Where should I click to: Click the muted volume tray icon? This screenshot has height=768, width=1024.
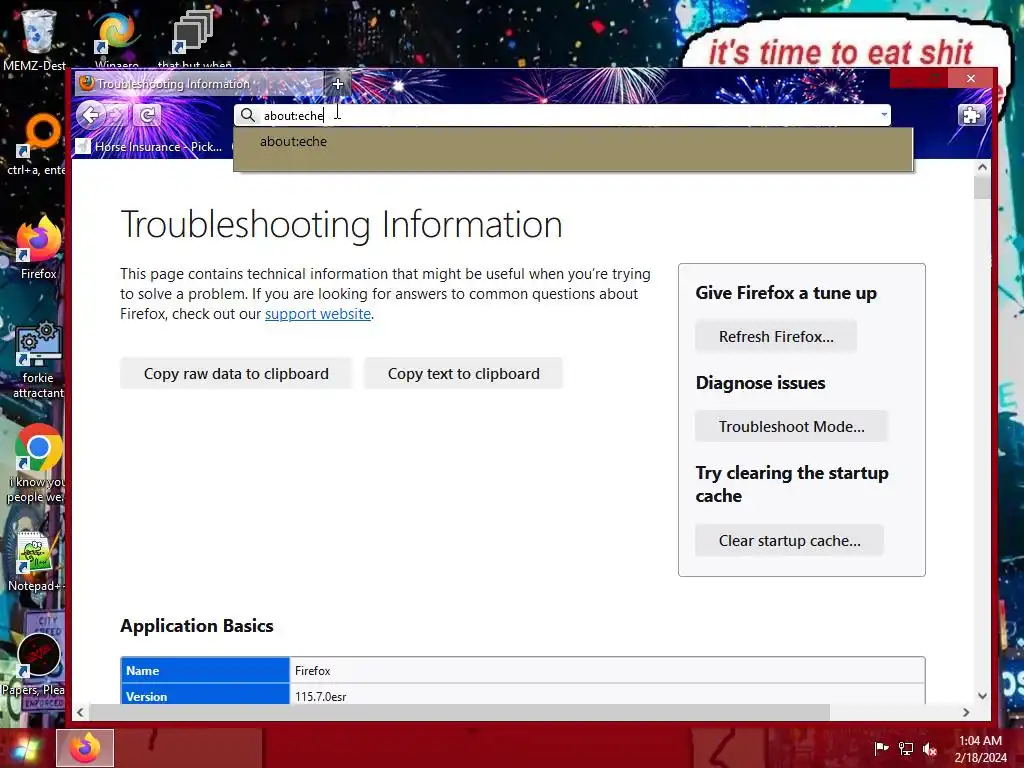pyautogui.click(x=930, y=749)
